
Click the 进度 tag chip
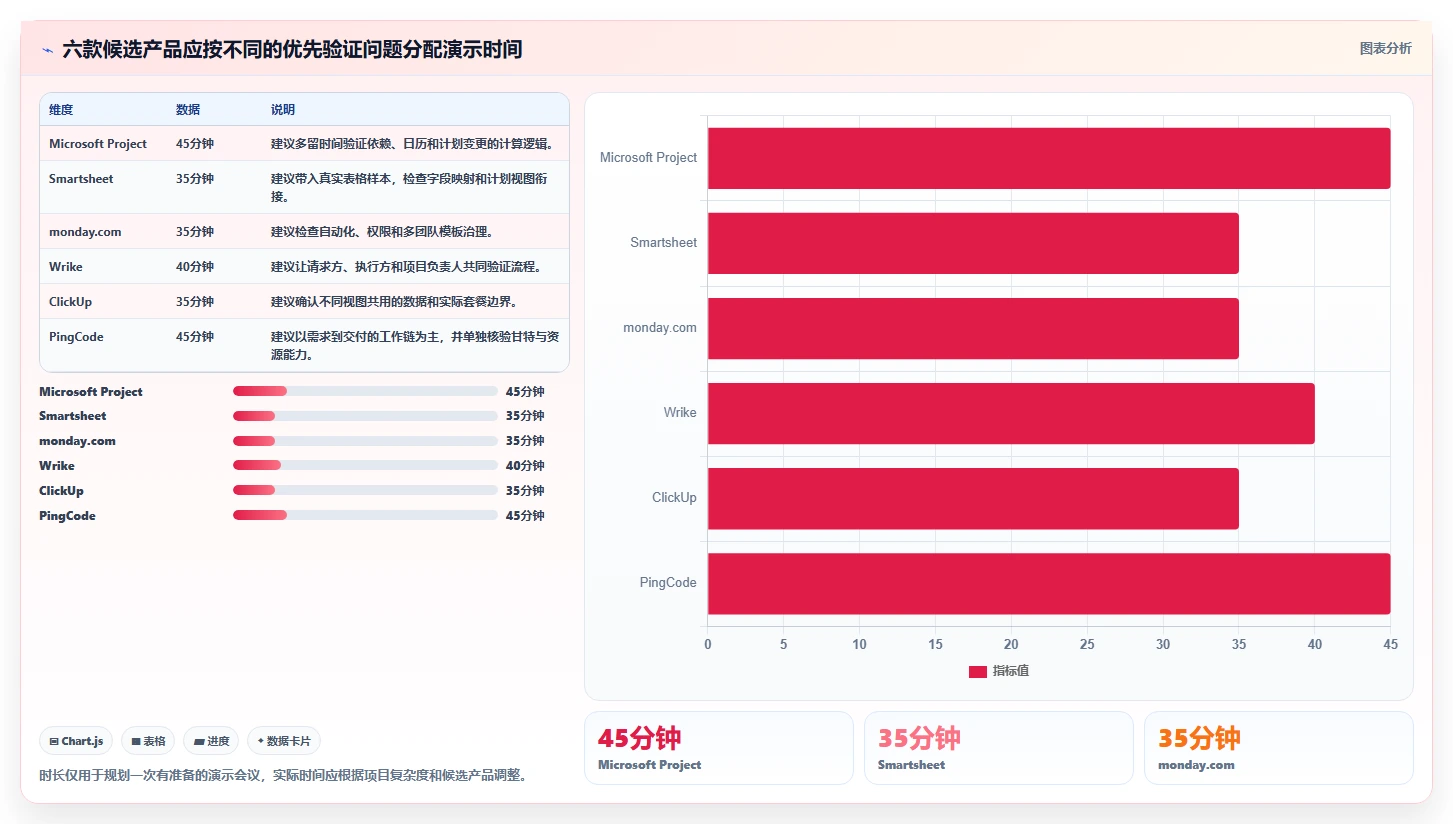(211, 741)
